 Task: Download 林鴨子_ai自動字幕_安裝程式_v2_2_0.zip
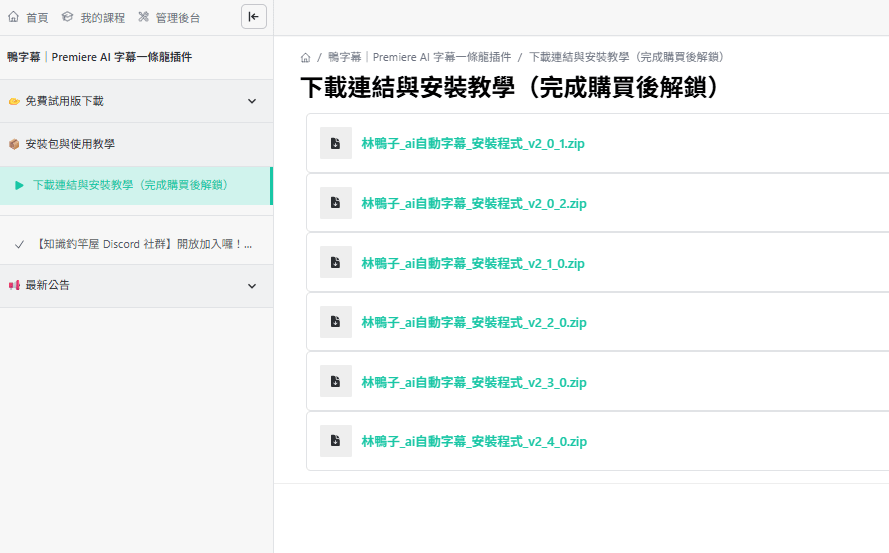coord(474,322)
